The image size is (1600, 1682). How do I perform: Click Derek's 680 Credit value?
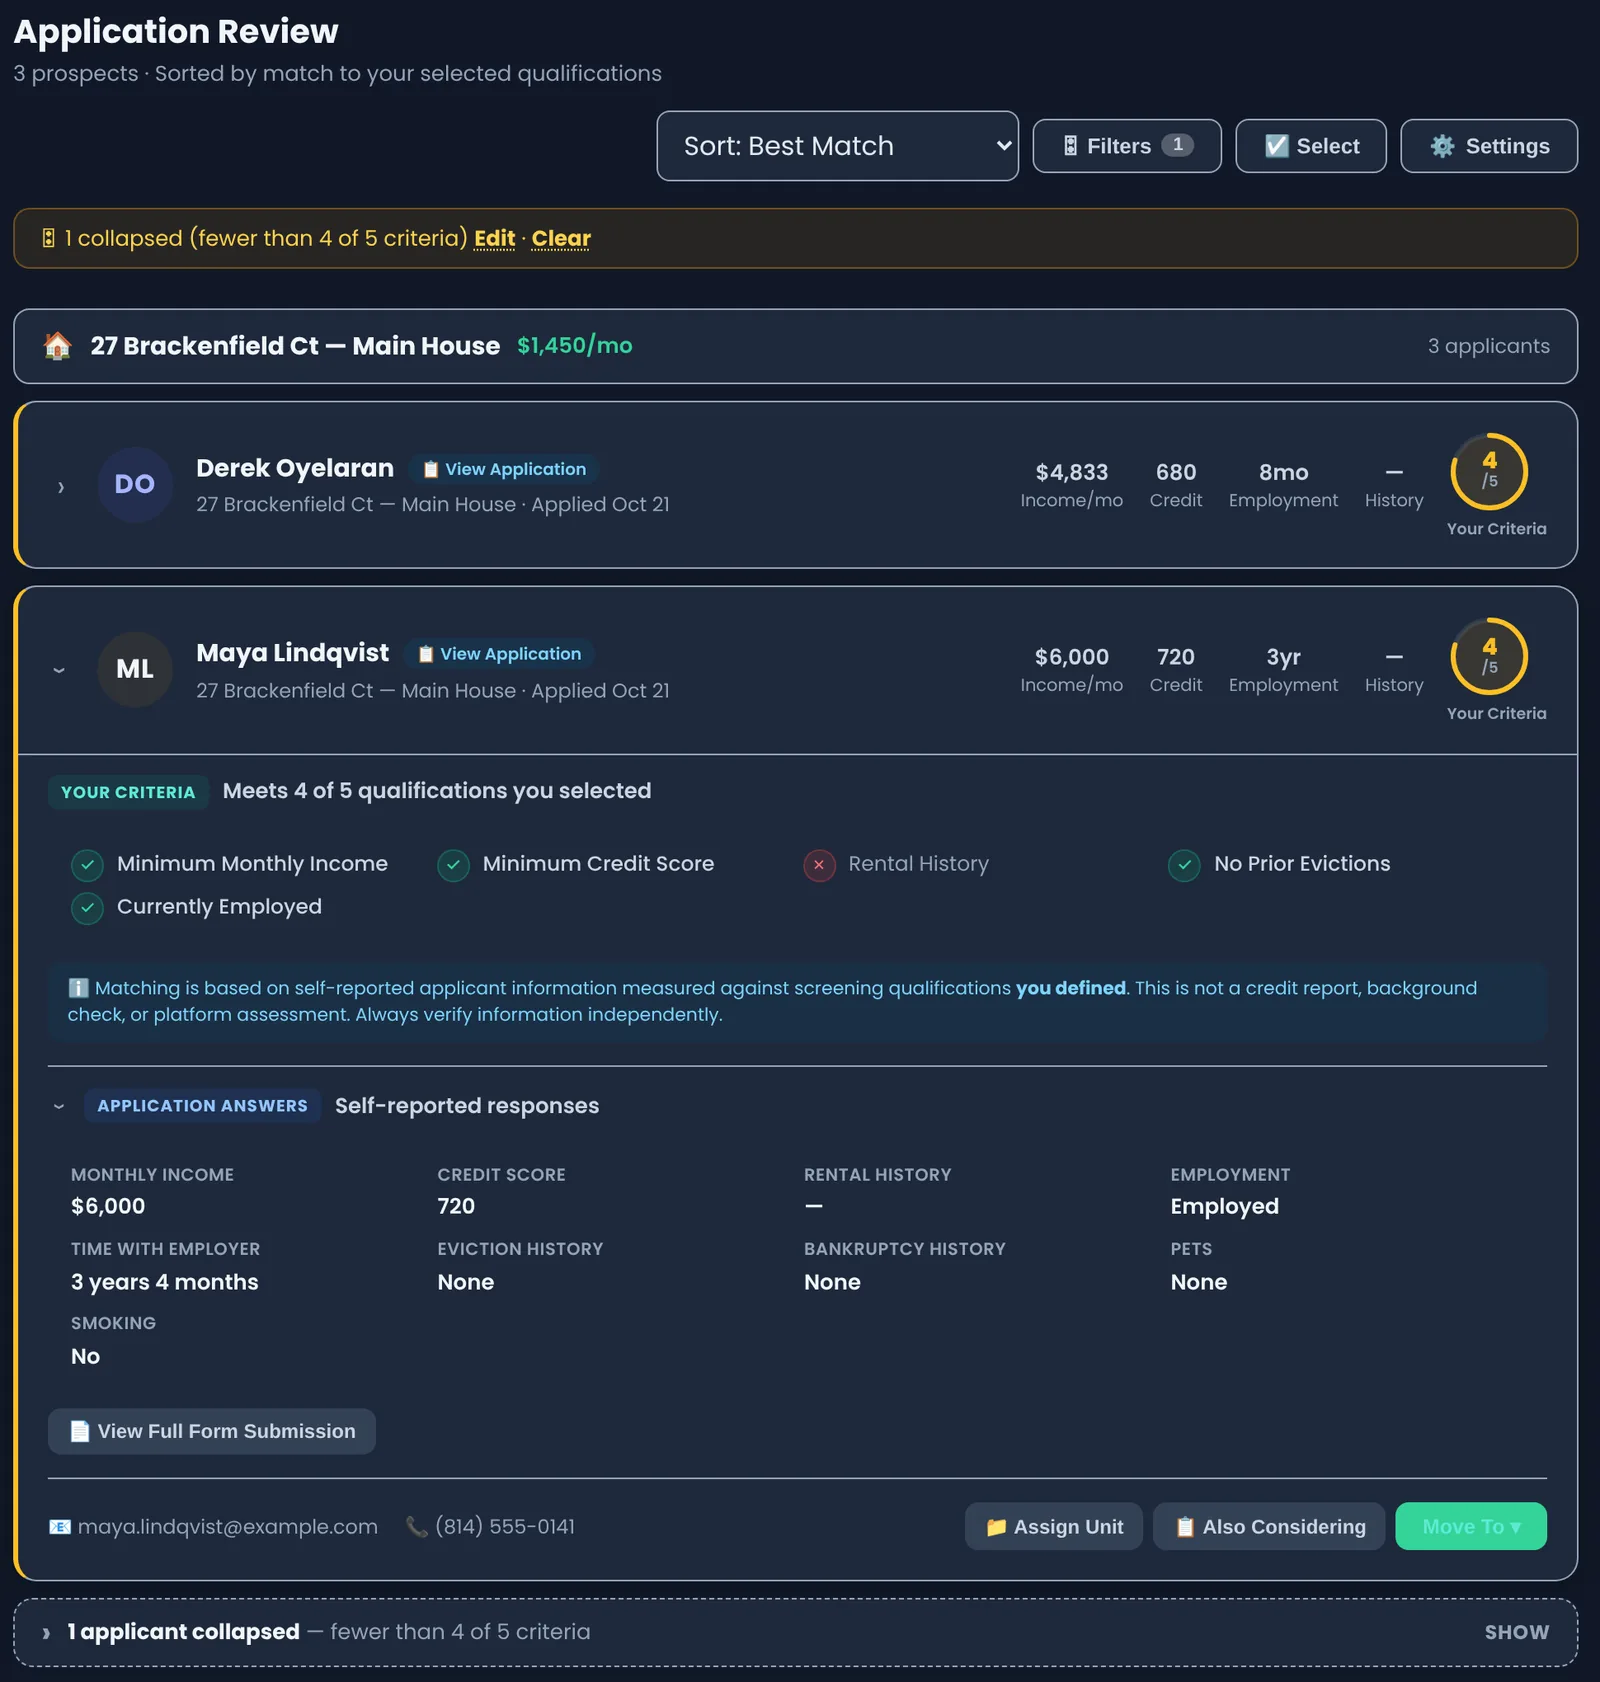pyautogui.click(x=1175, y=472)
